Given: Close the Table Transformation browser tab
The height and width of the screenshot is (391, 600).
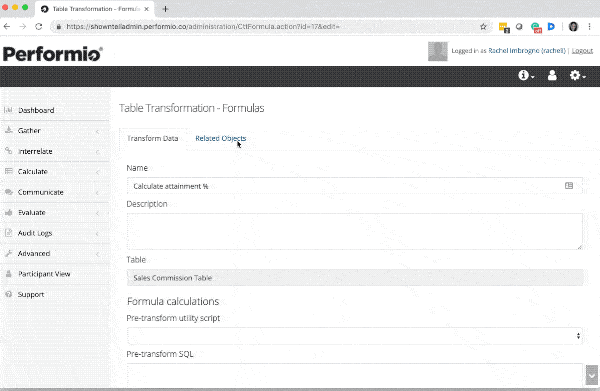Looking at the screenshot, I should [147, 9].
